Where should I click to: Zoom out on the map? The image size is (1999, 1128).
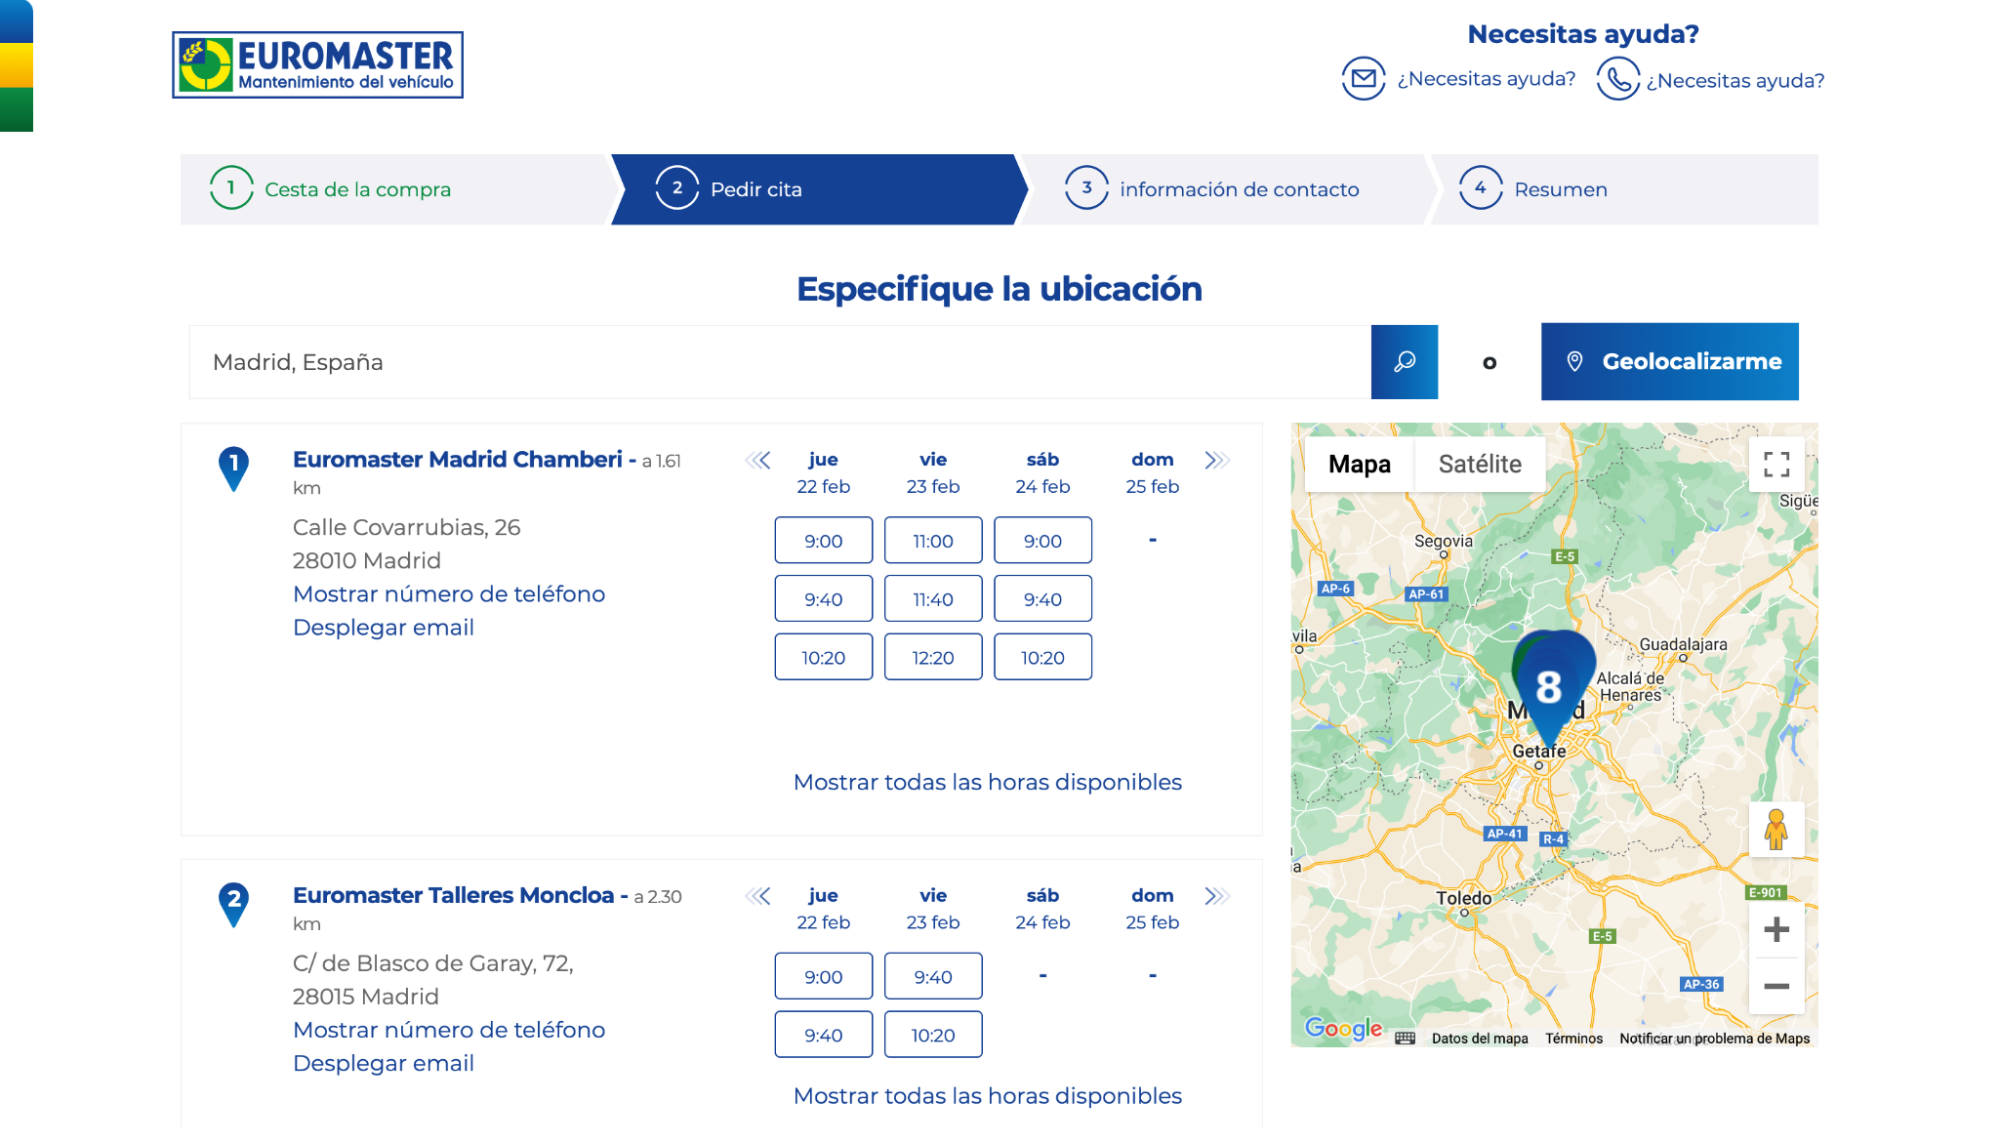click(x=1776, y=986)
